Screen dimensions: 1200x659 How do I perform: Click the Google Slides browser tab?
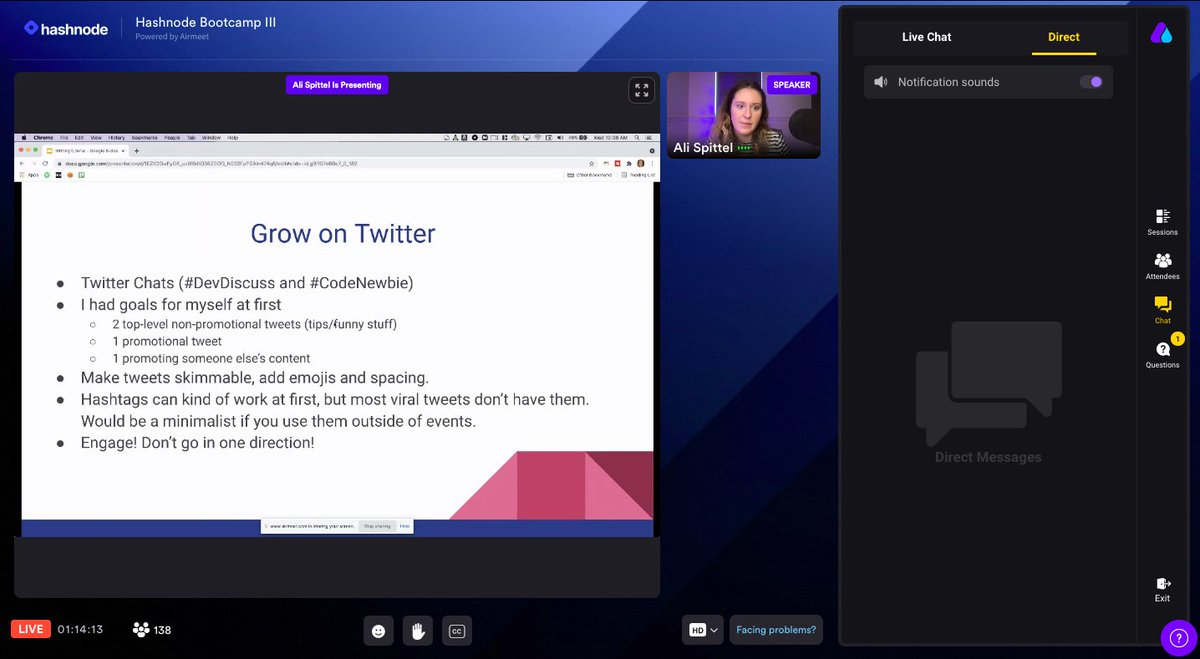coord(85,150)
